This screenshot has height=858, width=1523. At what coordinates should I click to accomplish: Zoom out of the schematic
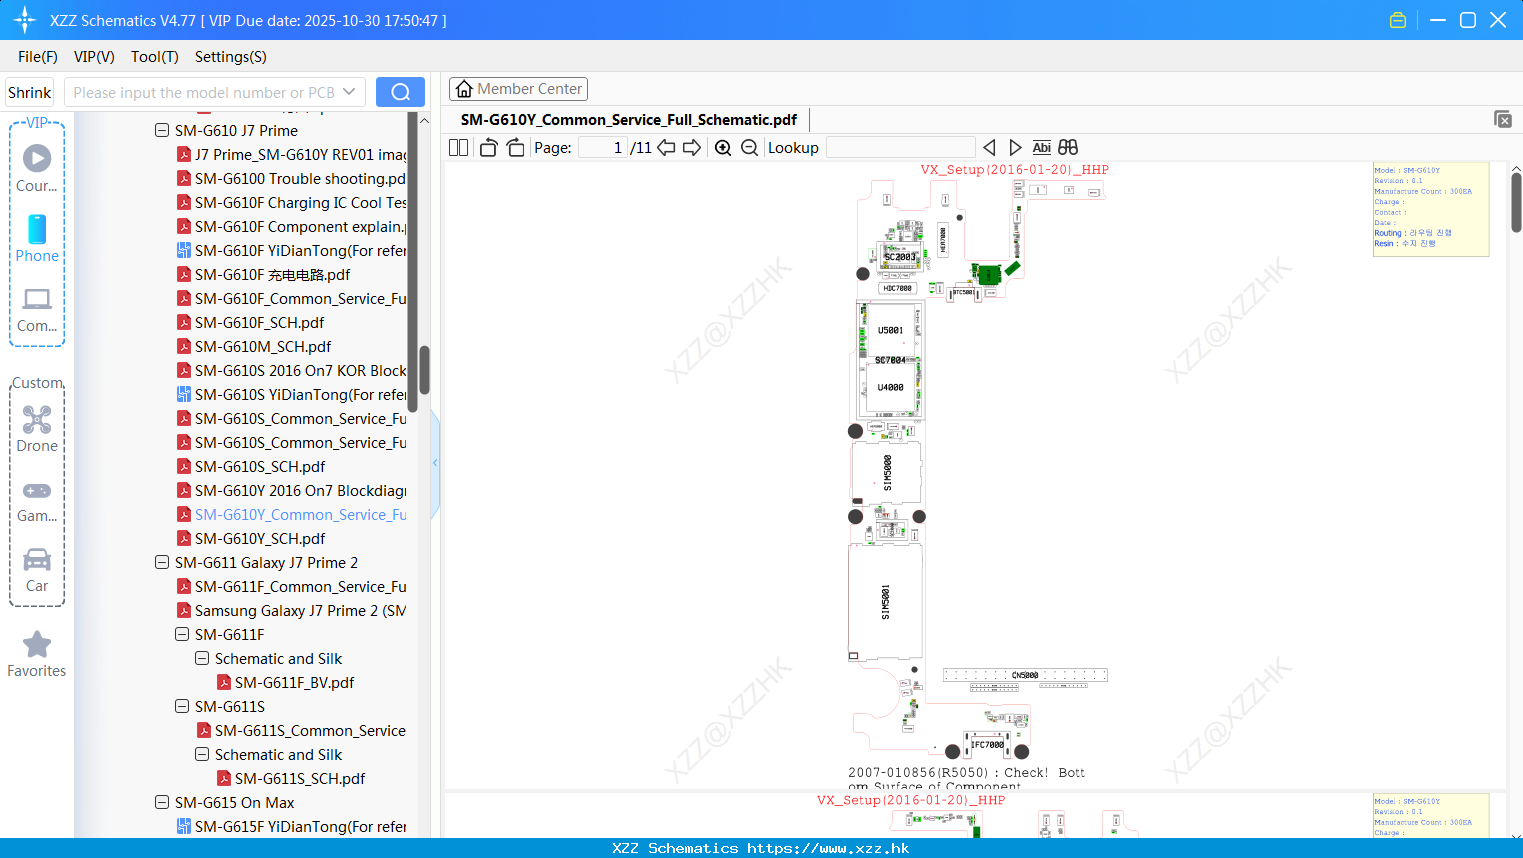click(x=749, y=148)
